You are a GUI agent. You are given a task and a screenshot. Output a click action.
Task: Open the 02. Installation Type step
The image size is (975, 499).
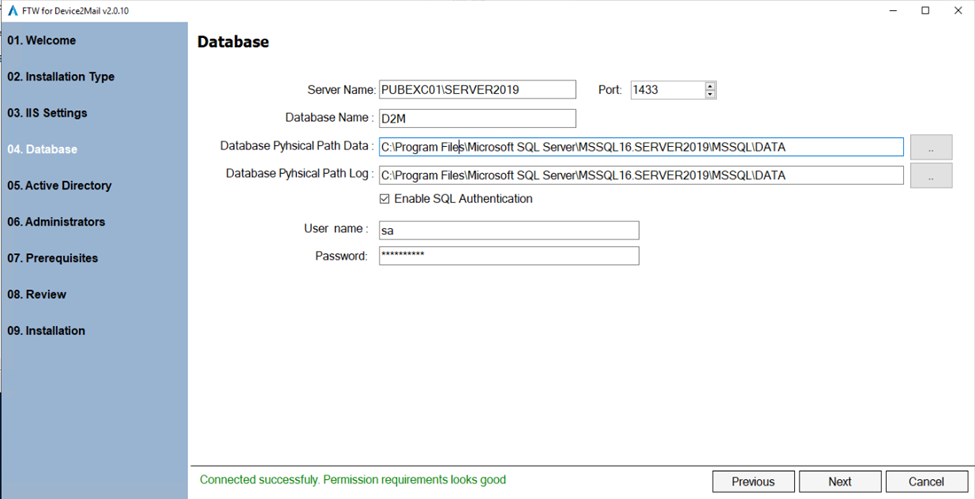pos(61,77)
